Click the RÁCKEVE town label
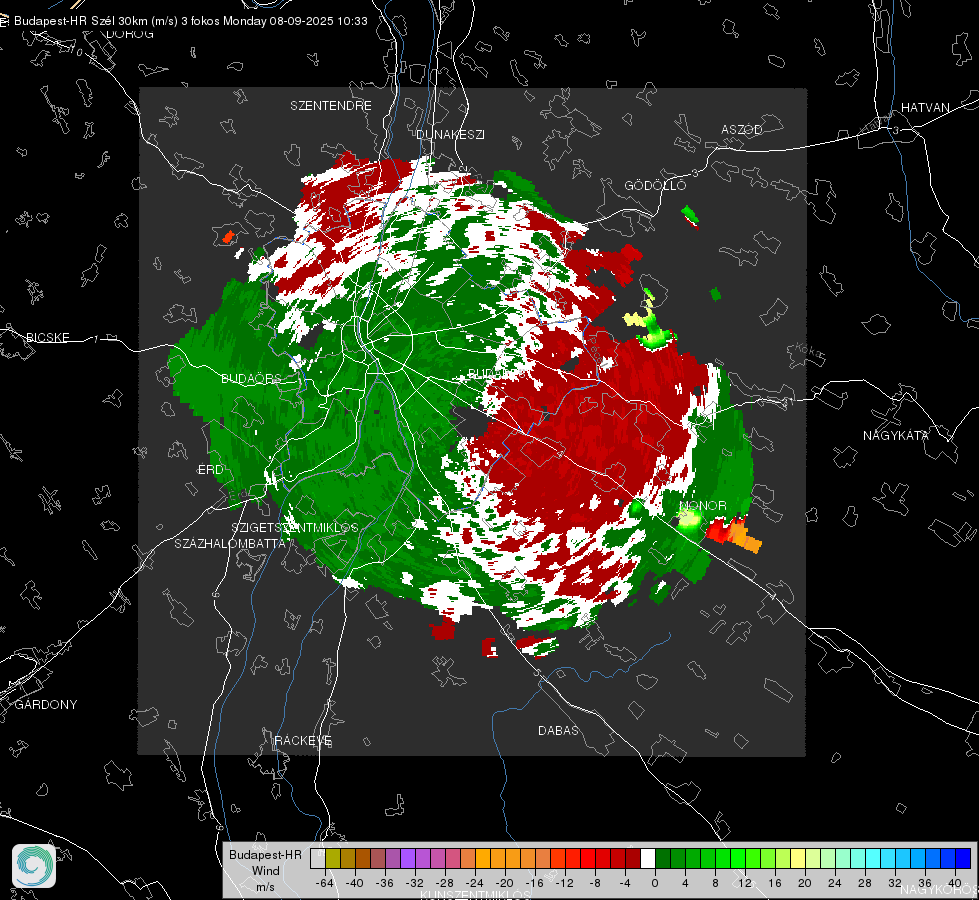Viewport: 979px width, 900px height. [x=303, y=741]
